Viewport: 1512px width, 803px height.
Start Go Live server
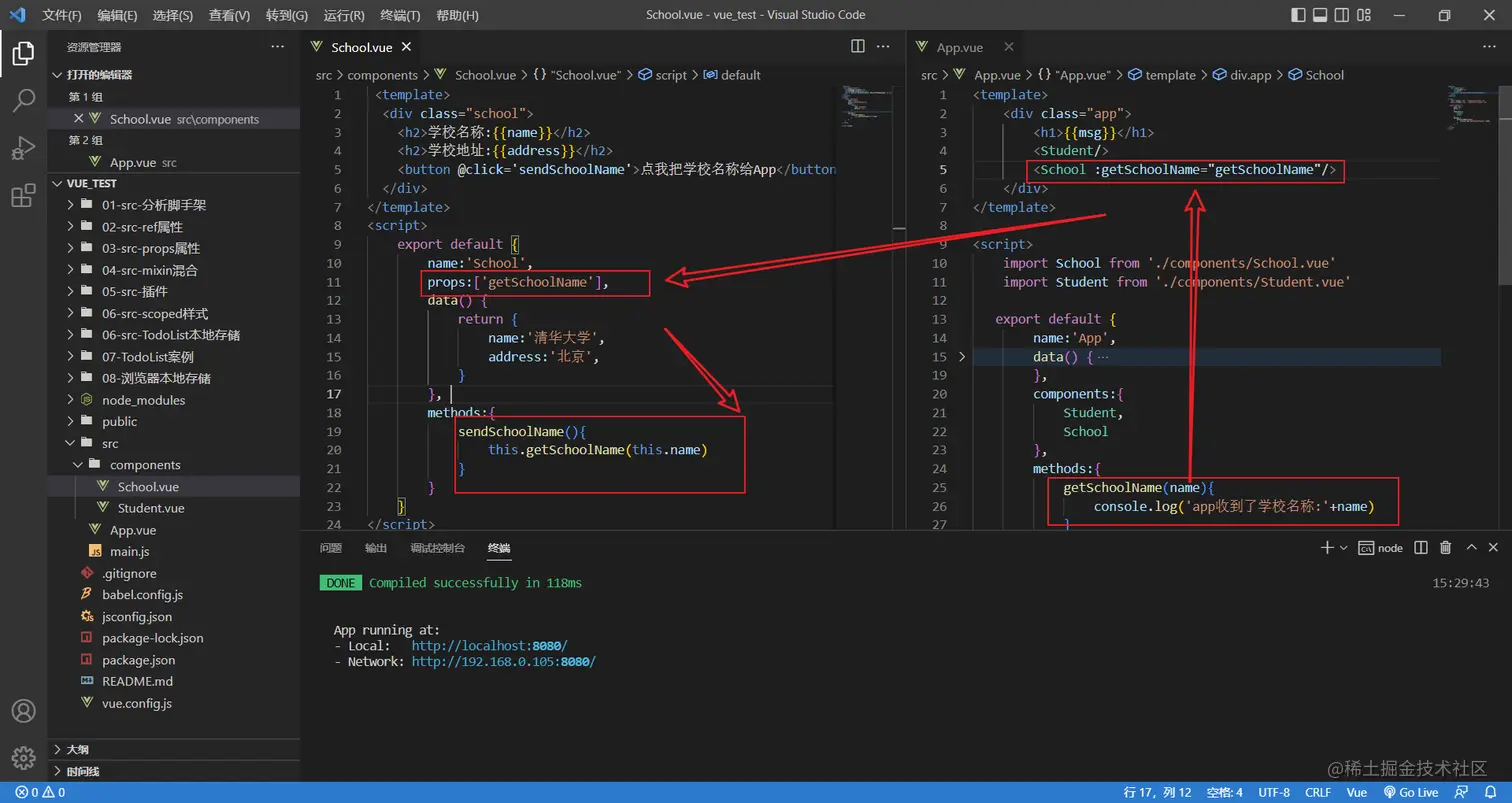[1410, 793]
